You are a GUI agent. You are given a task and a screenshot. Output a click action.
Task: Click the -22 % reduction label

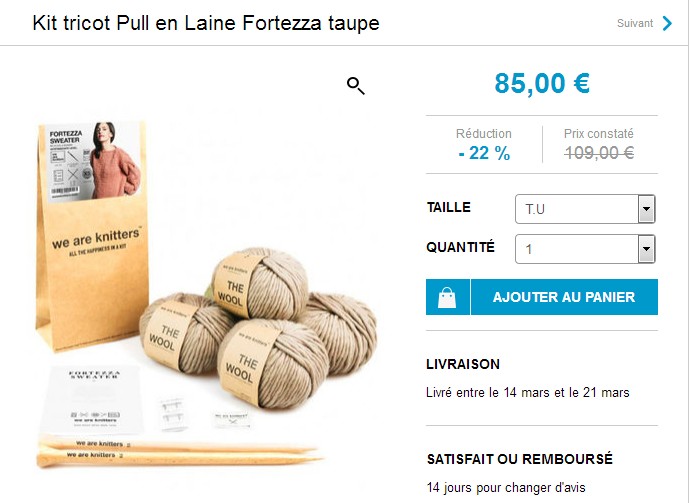[484, 153]
